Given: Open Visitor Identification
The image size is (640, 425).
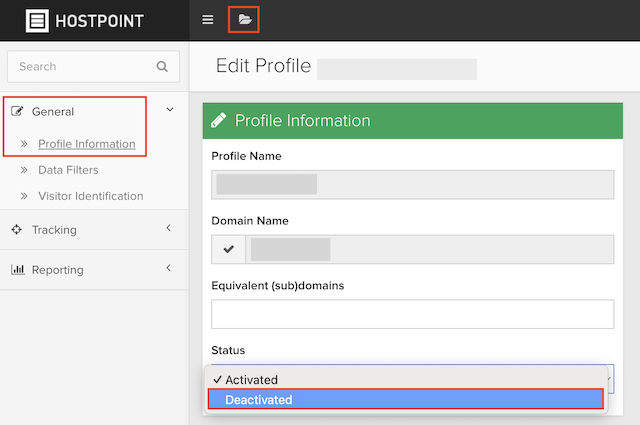Looking at the screenshot, I should (x=91, y=196).
